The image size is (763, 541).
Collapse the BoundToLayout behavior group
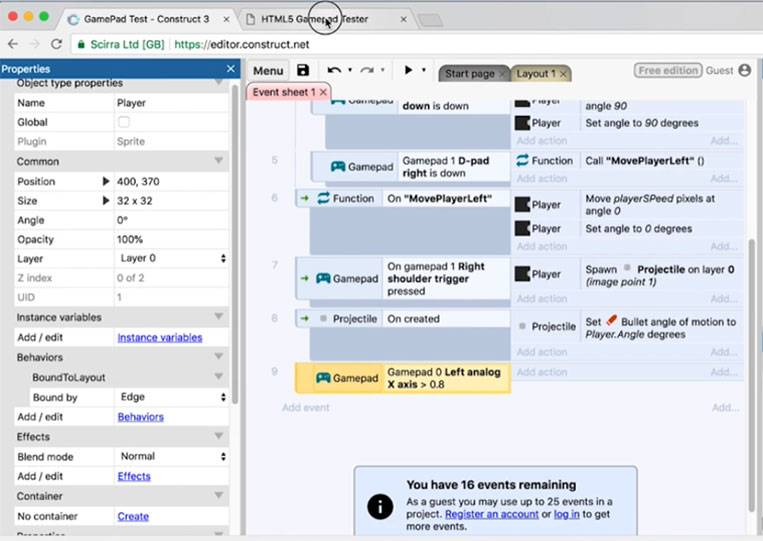click(x=219, y=377)
